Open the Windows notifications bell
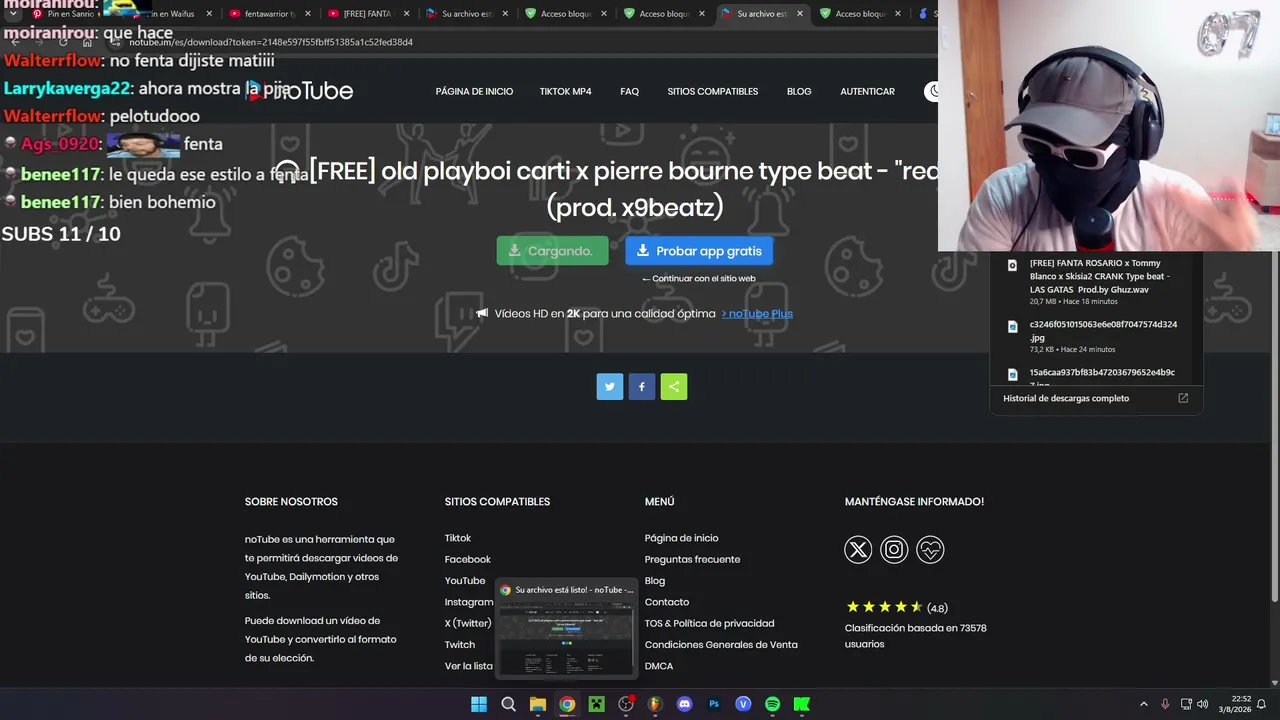 (x=1261, y=704)
